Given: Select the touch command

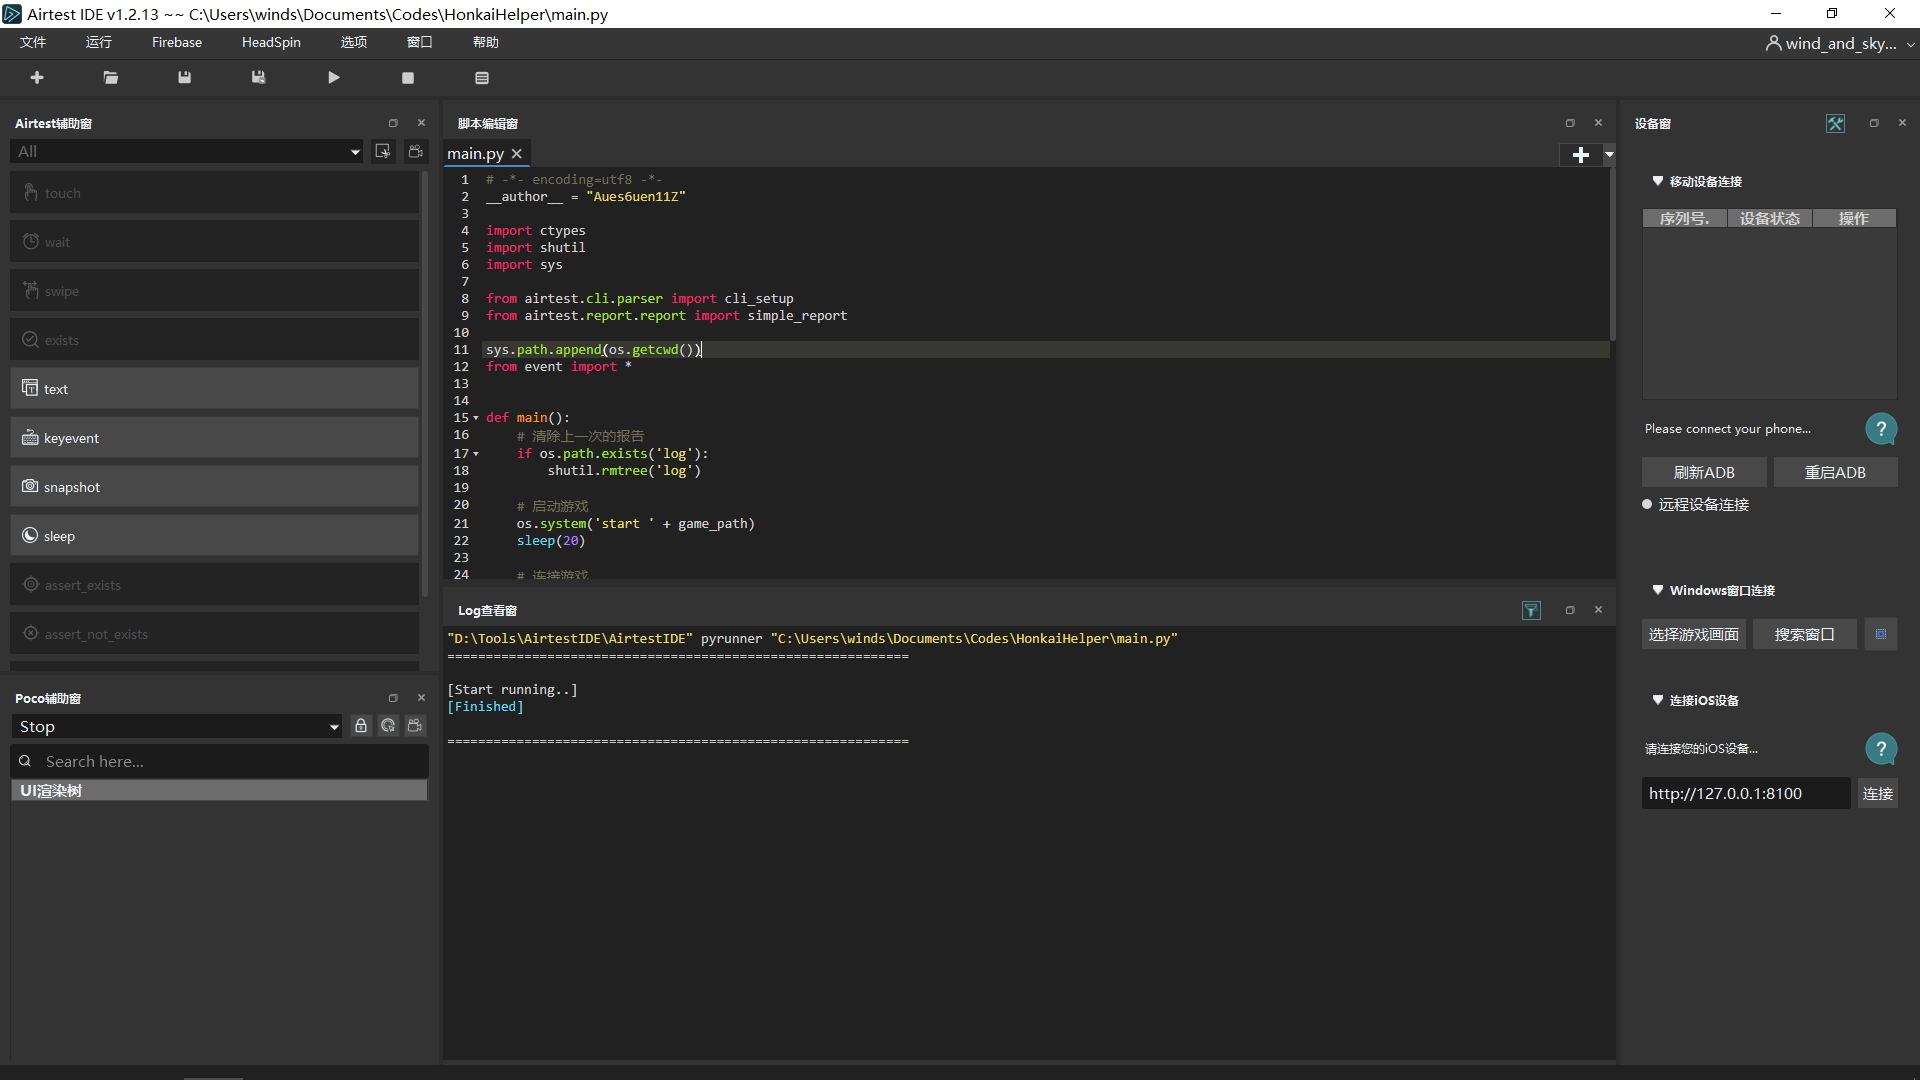Looking at the screenshot, I should click(214, 193).
